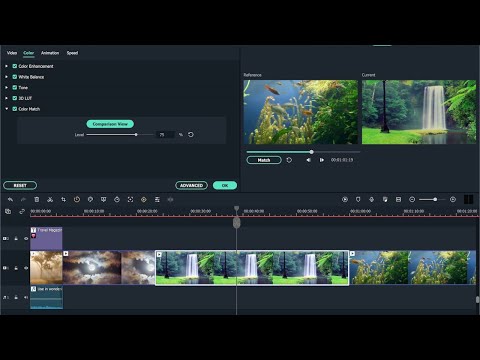Click the Match button
This screenshot has height=360, width=480.
pos(264,160)
